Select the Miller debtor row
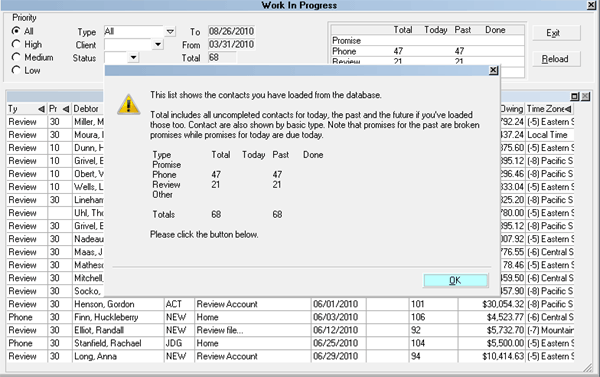 [x=55, y=122]
